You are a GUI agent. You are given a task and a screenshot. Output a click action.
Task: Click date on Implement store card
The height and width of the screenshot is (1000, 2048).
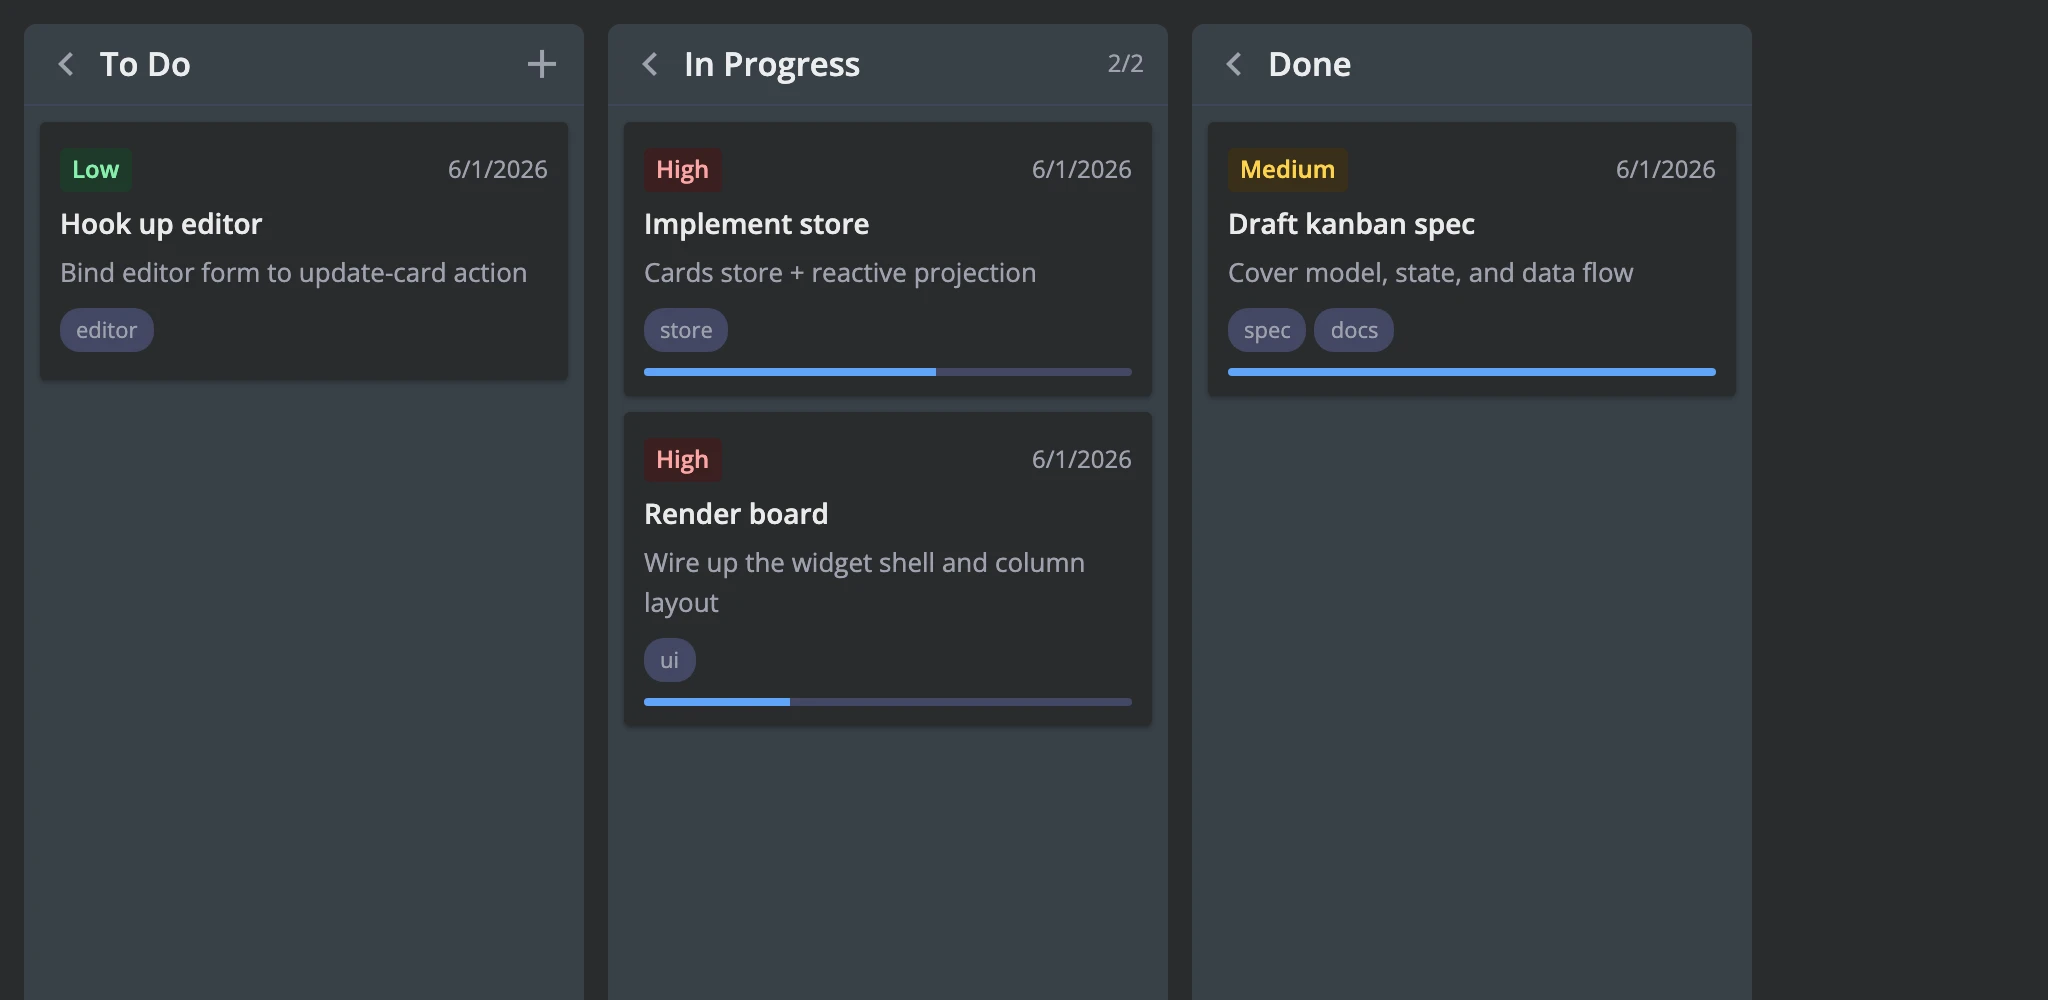pyautogui.click(x=1082, y=170)
